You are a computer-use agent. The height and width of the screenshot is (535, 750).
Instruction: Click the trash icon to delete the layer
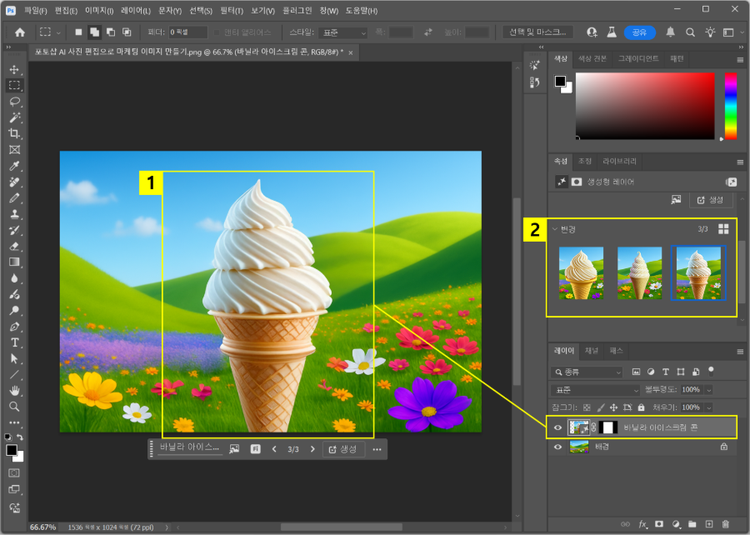click(x=725, y=523)
